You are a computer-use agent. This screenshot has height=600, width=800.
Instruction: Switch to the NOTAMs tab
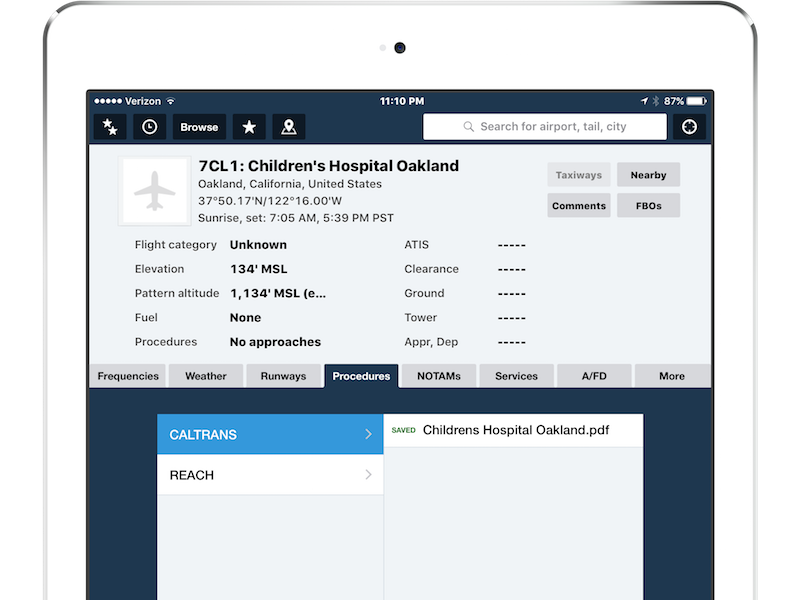(x=439, y=376)
